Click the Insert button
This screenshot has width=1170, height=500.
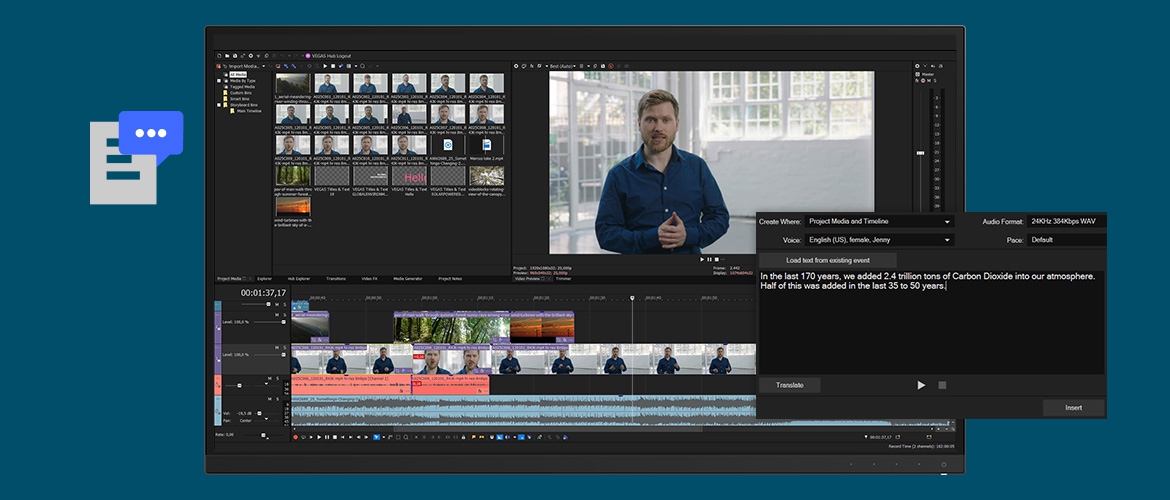(x=1073, y=408)
